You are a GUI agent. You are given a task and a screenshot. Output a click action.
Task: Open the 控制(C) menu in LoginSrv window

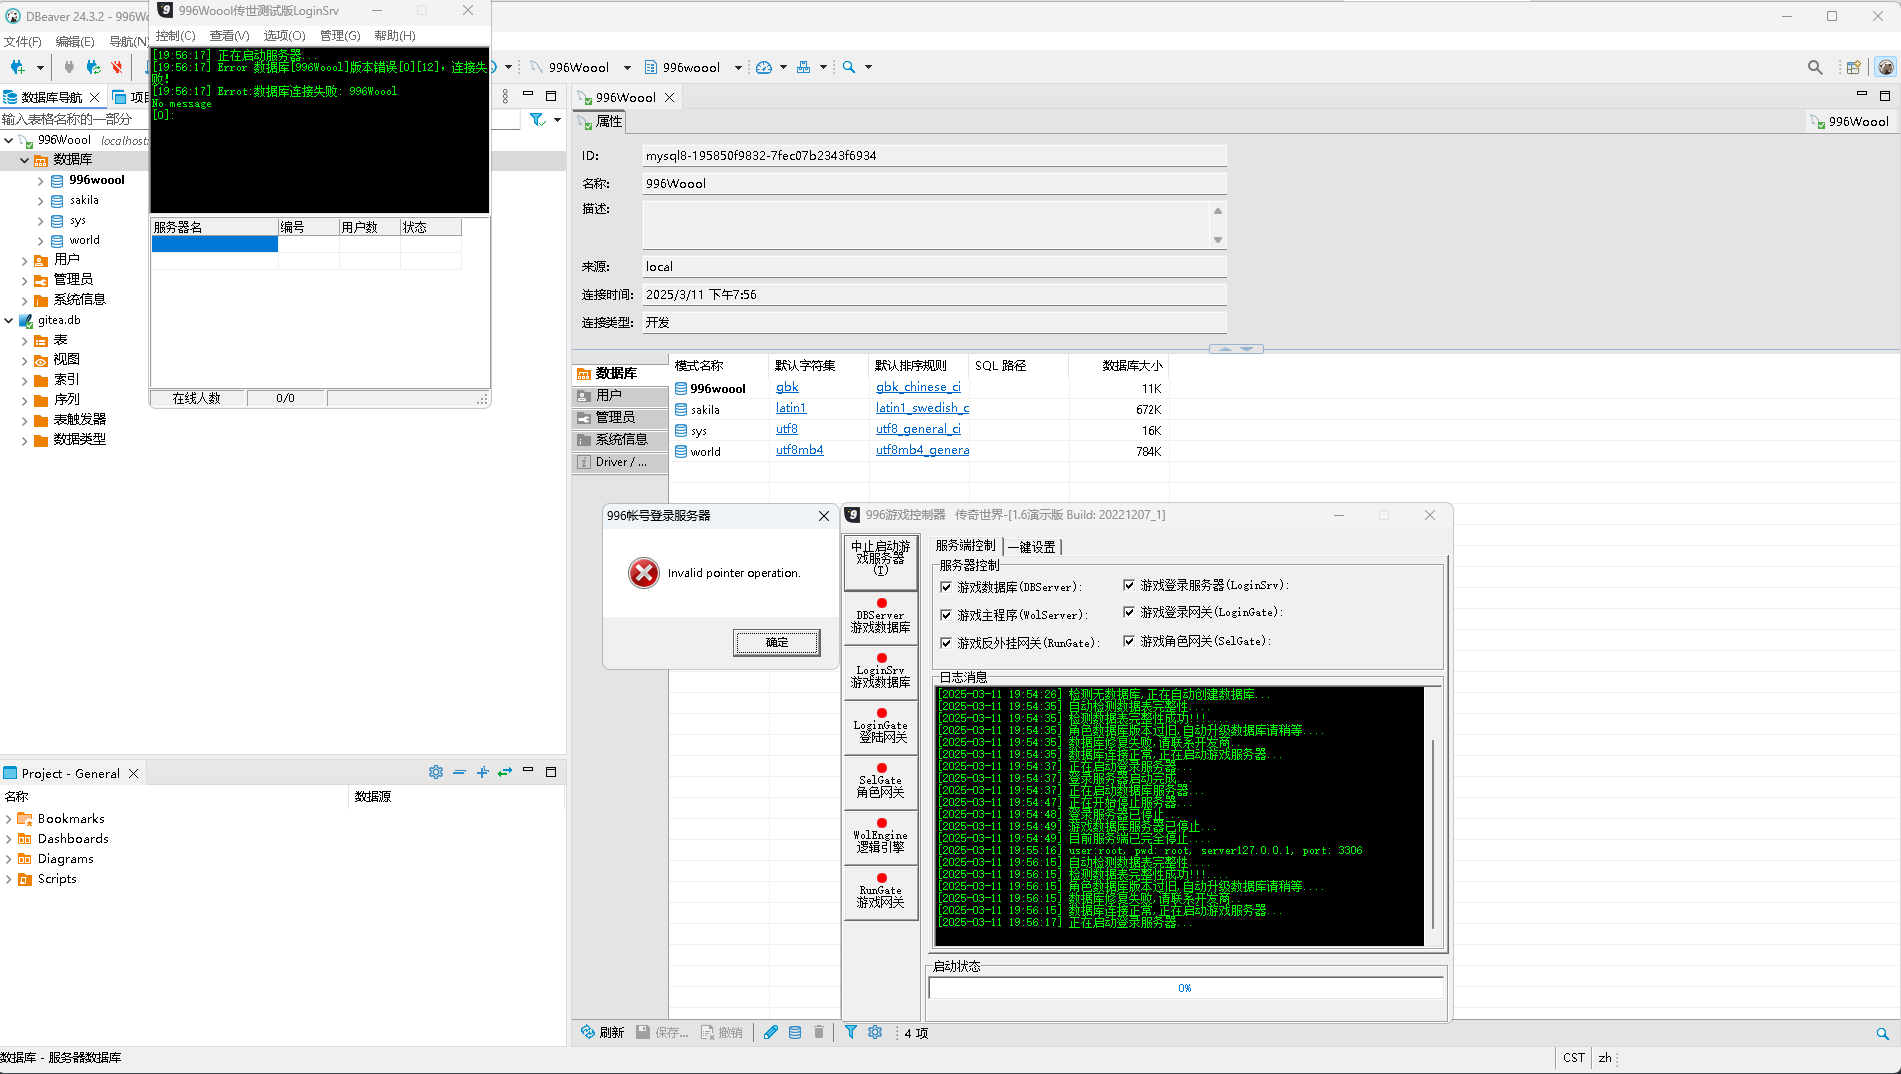tap(175, 35)
